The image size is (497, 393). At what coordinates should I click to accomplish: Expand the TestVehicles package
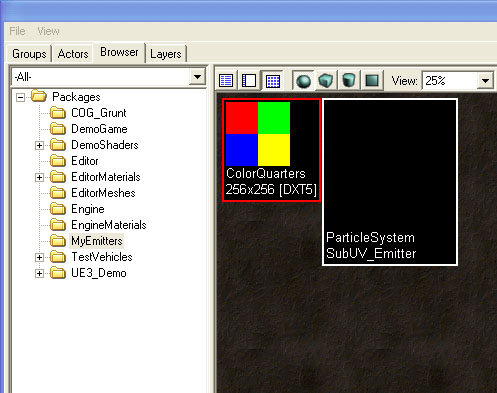coord(39,257)
